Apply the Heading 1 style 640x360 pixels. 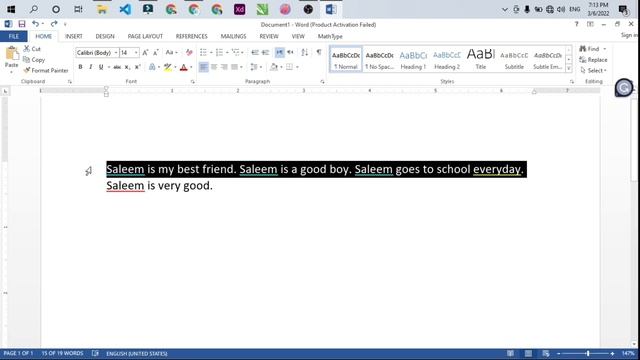413,60
